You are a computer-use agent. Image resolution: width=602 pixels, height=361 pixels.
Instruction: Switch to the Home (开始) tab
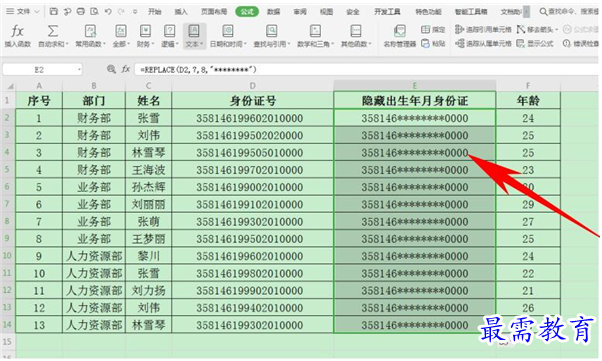(x=155, y=12)
